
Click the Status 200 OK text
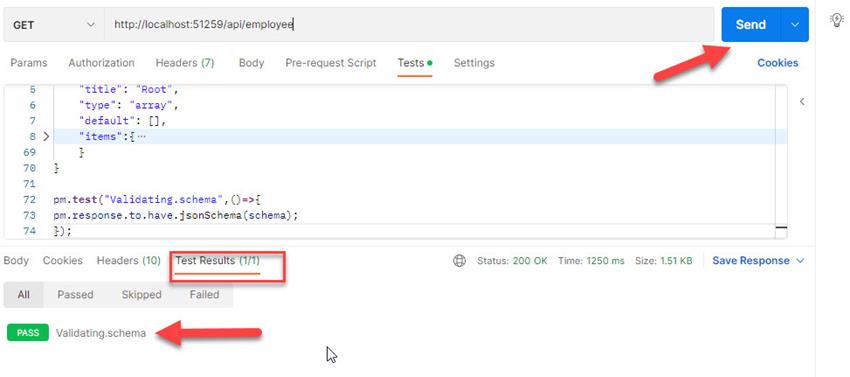(x=512, y=261)
